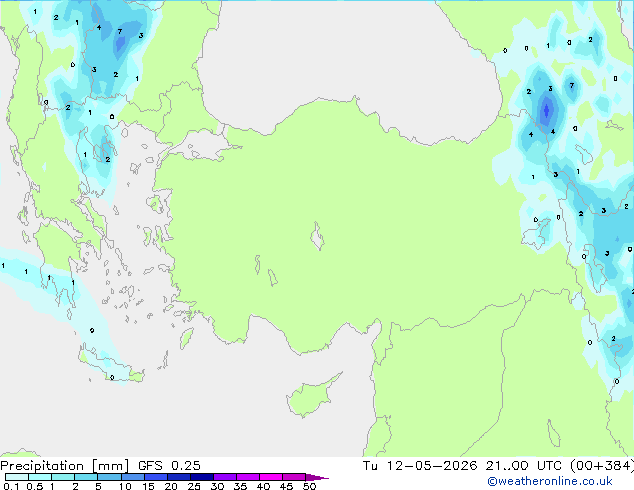Viewport: 634px width, 490px height.
Task: Click the island of Cyprus on the map
Action: [311, 396]
